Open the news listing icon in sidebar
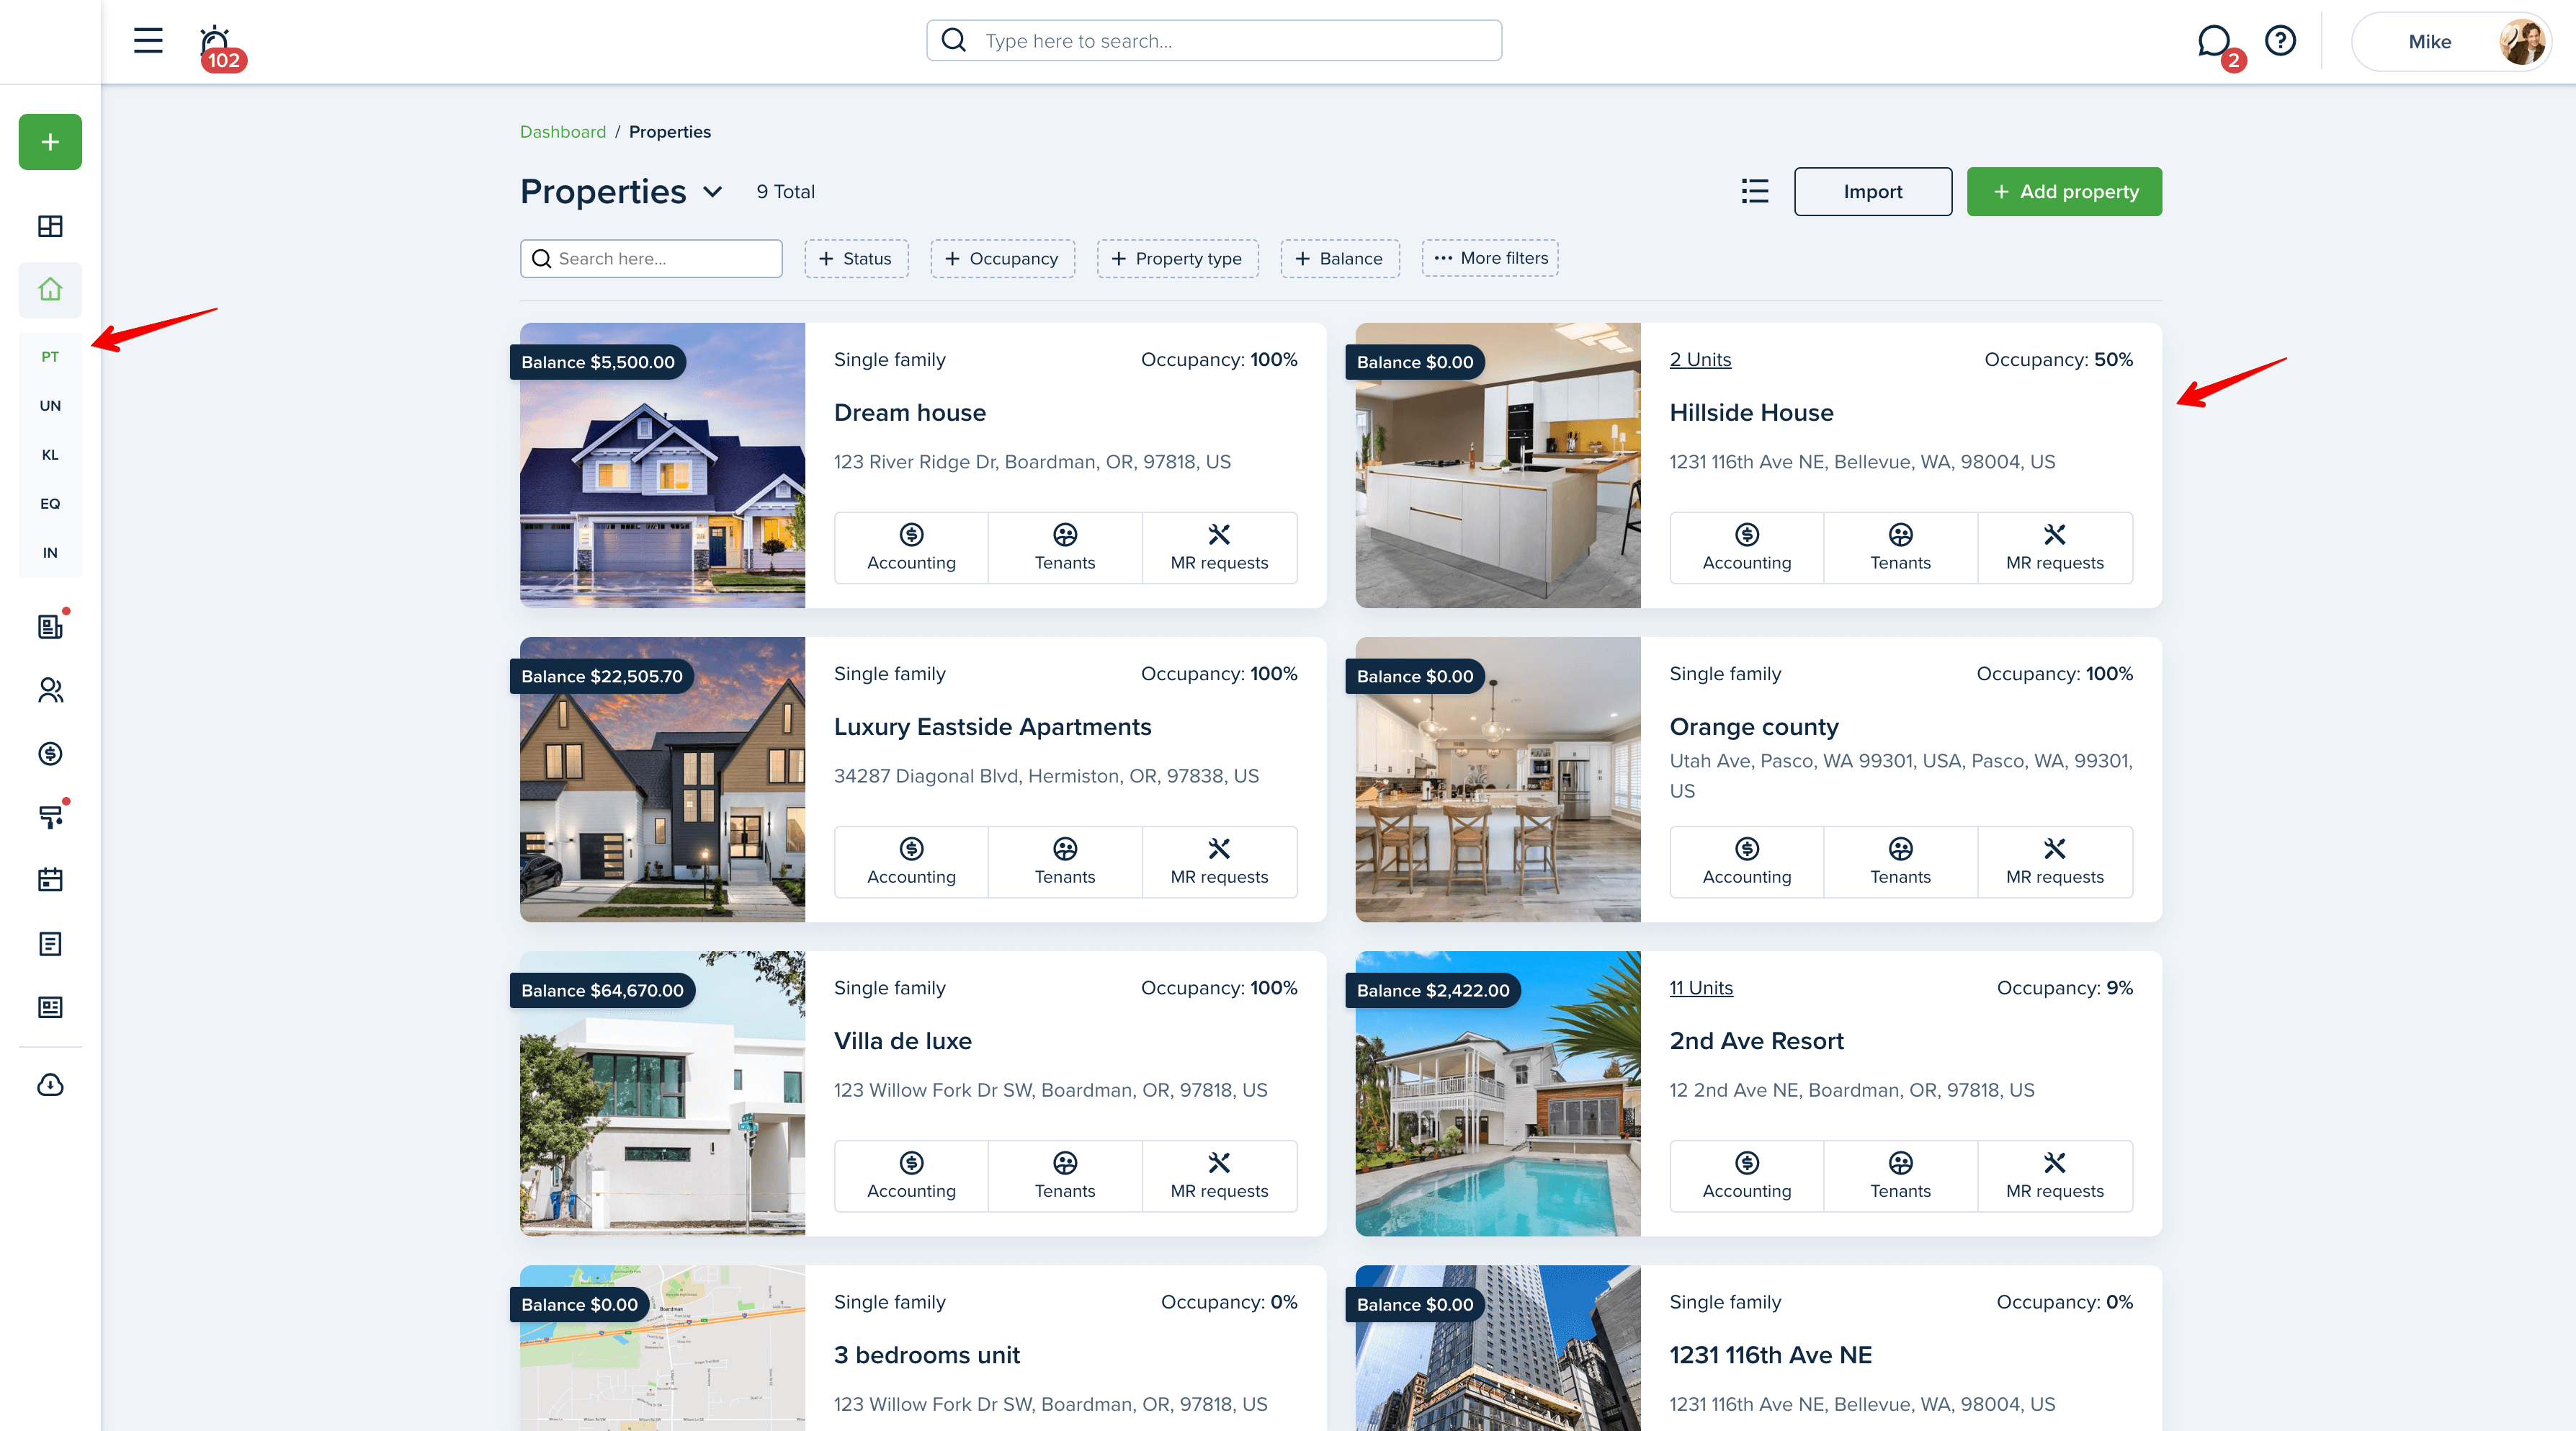2576x1431 pixels. coord(50,1007)
